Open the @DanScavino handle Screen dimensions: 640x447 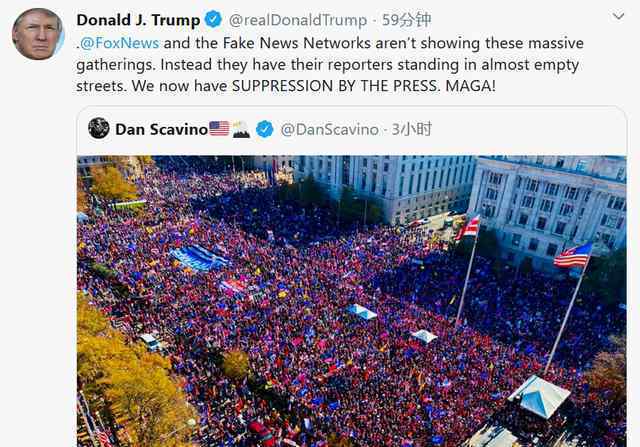[330, 129]
